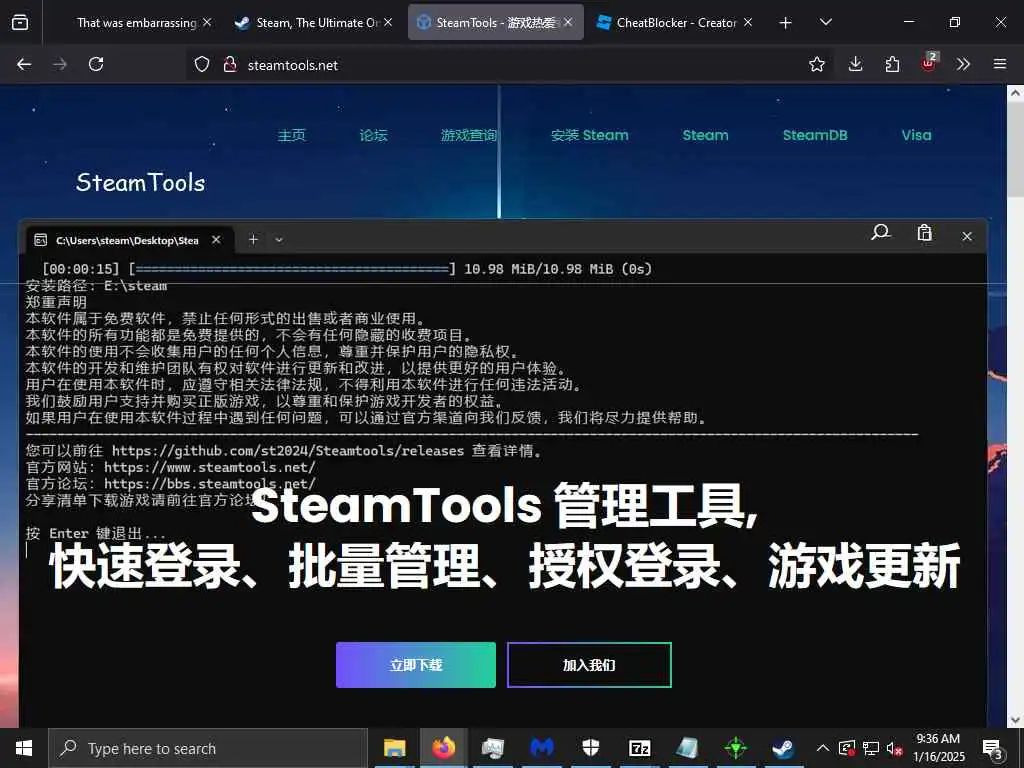
Task: Click the page vertical scrollbar thumb
Action: [x=1016, y=150]
